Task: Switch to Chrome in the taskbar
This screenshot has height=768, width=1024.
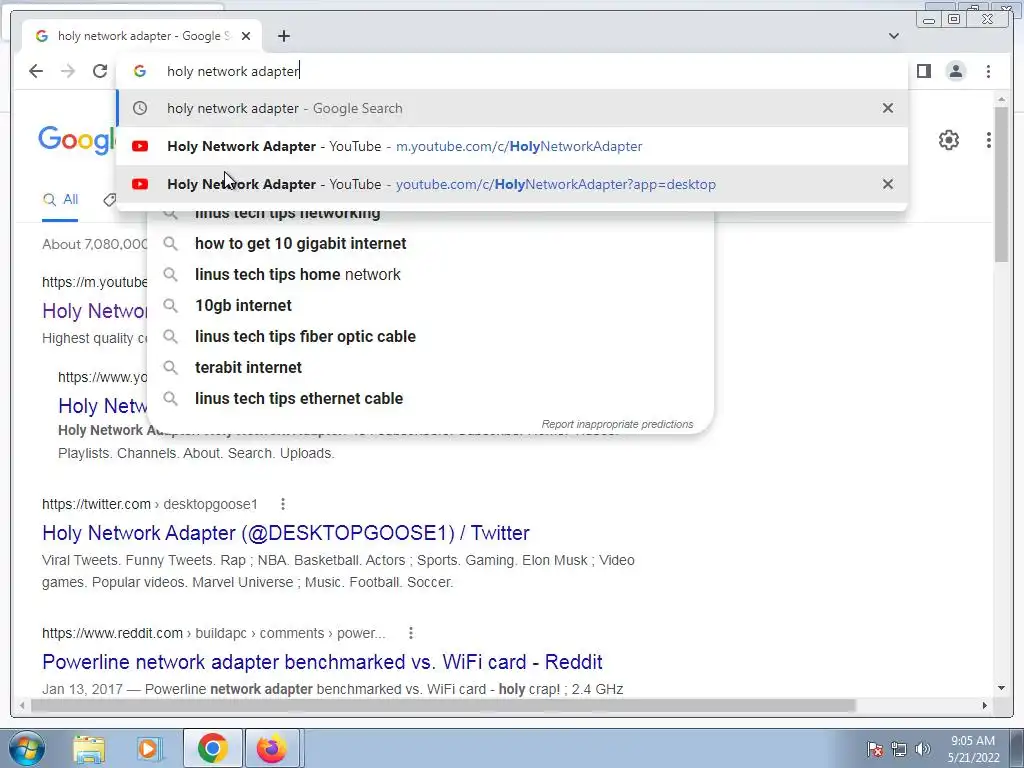Action: 212,748
